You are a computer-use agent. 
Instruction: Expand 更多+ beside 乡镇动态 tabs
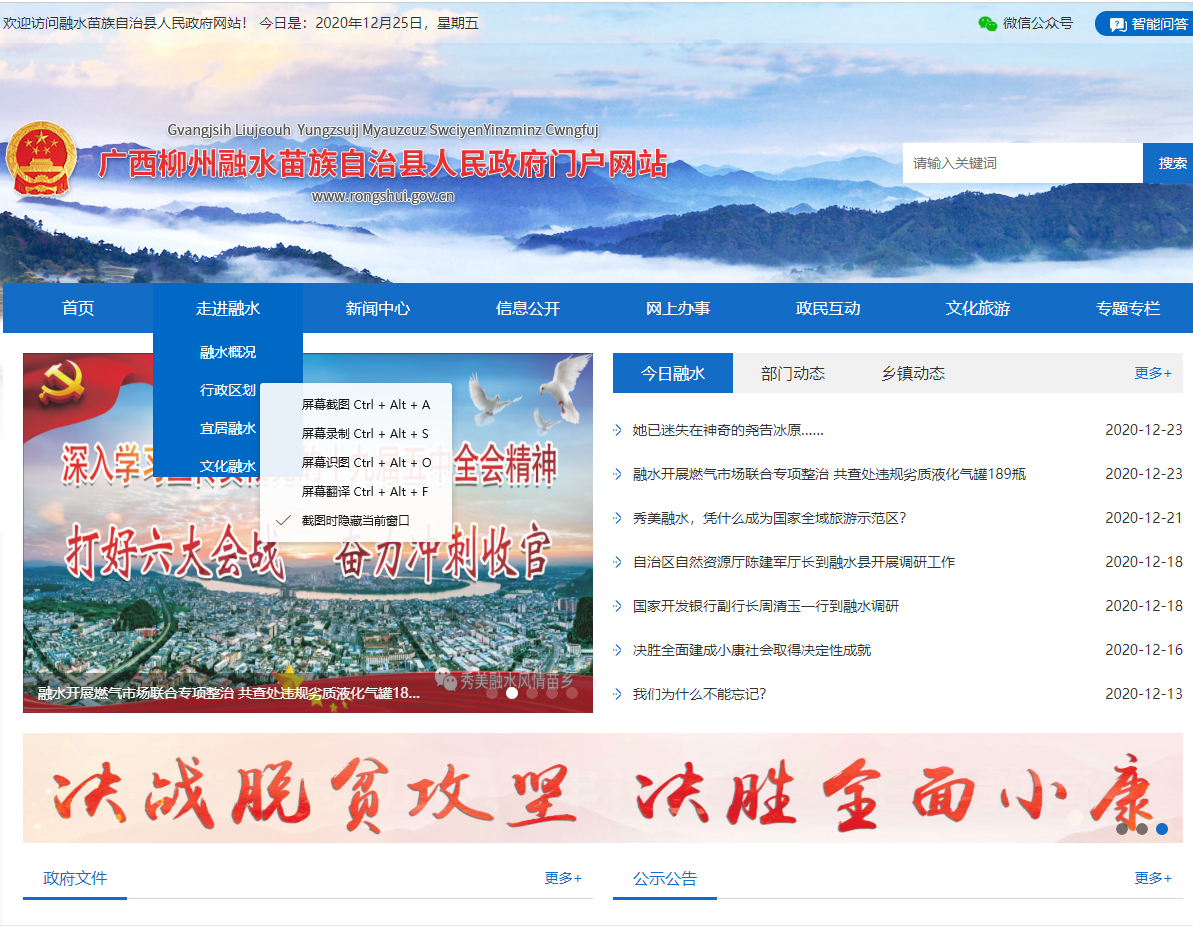pyautogui.click(x=1152, y=373)
